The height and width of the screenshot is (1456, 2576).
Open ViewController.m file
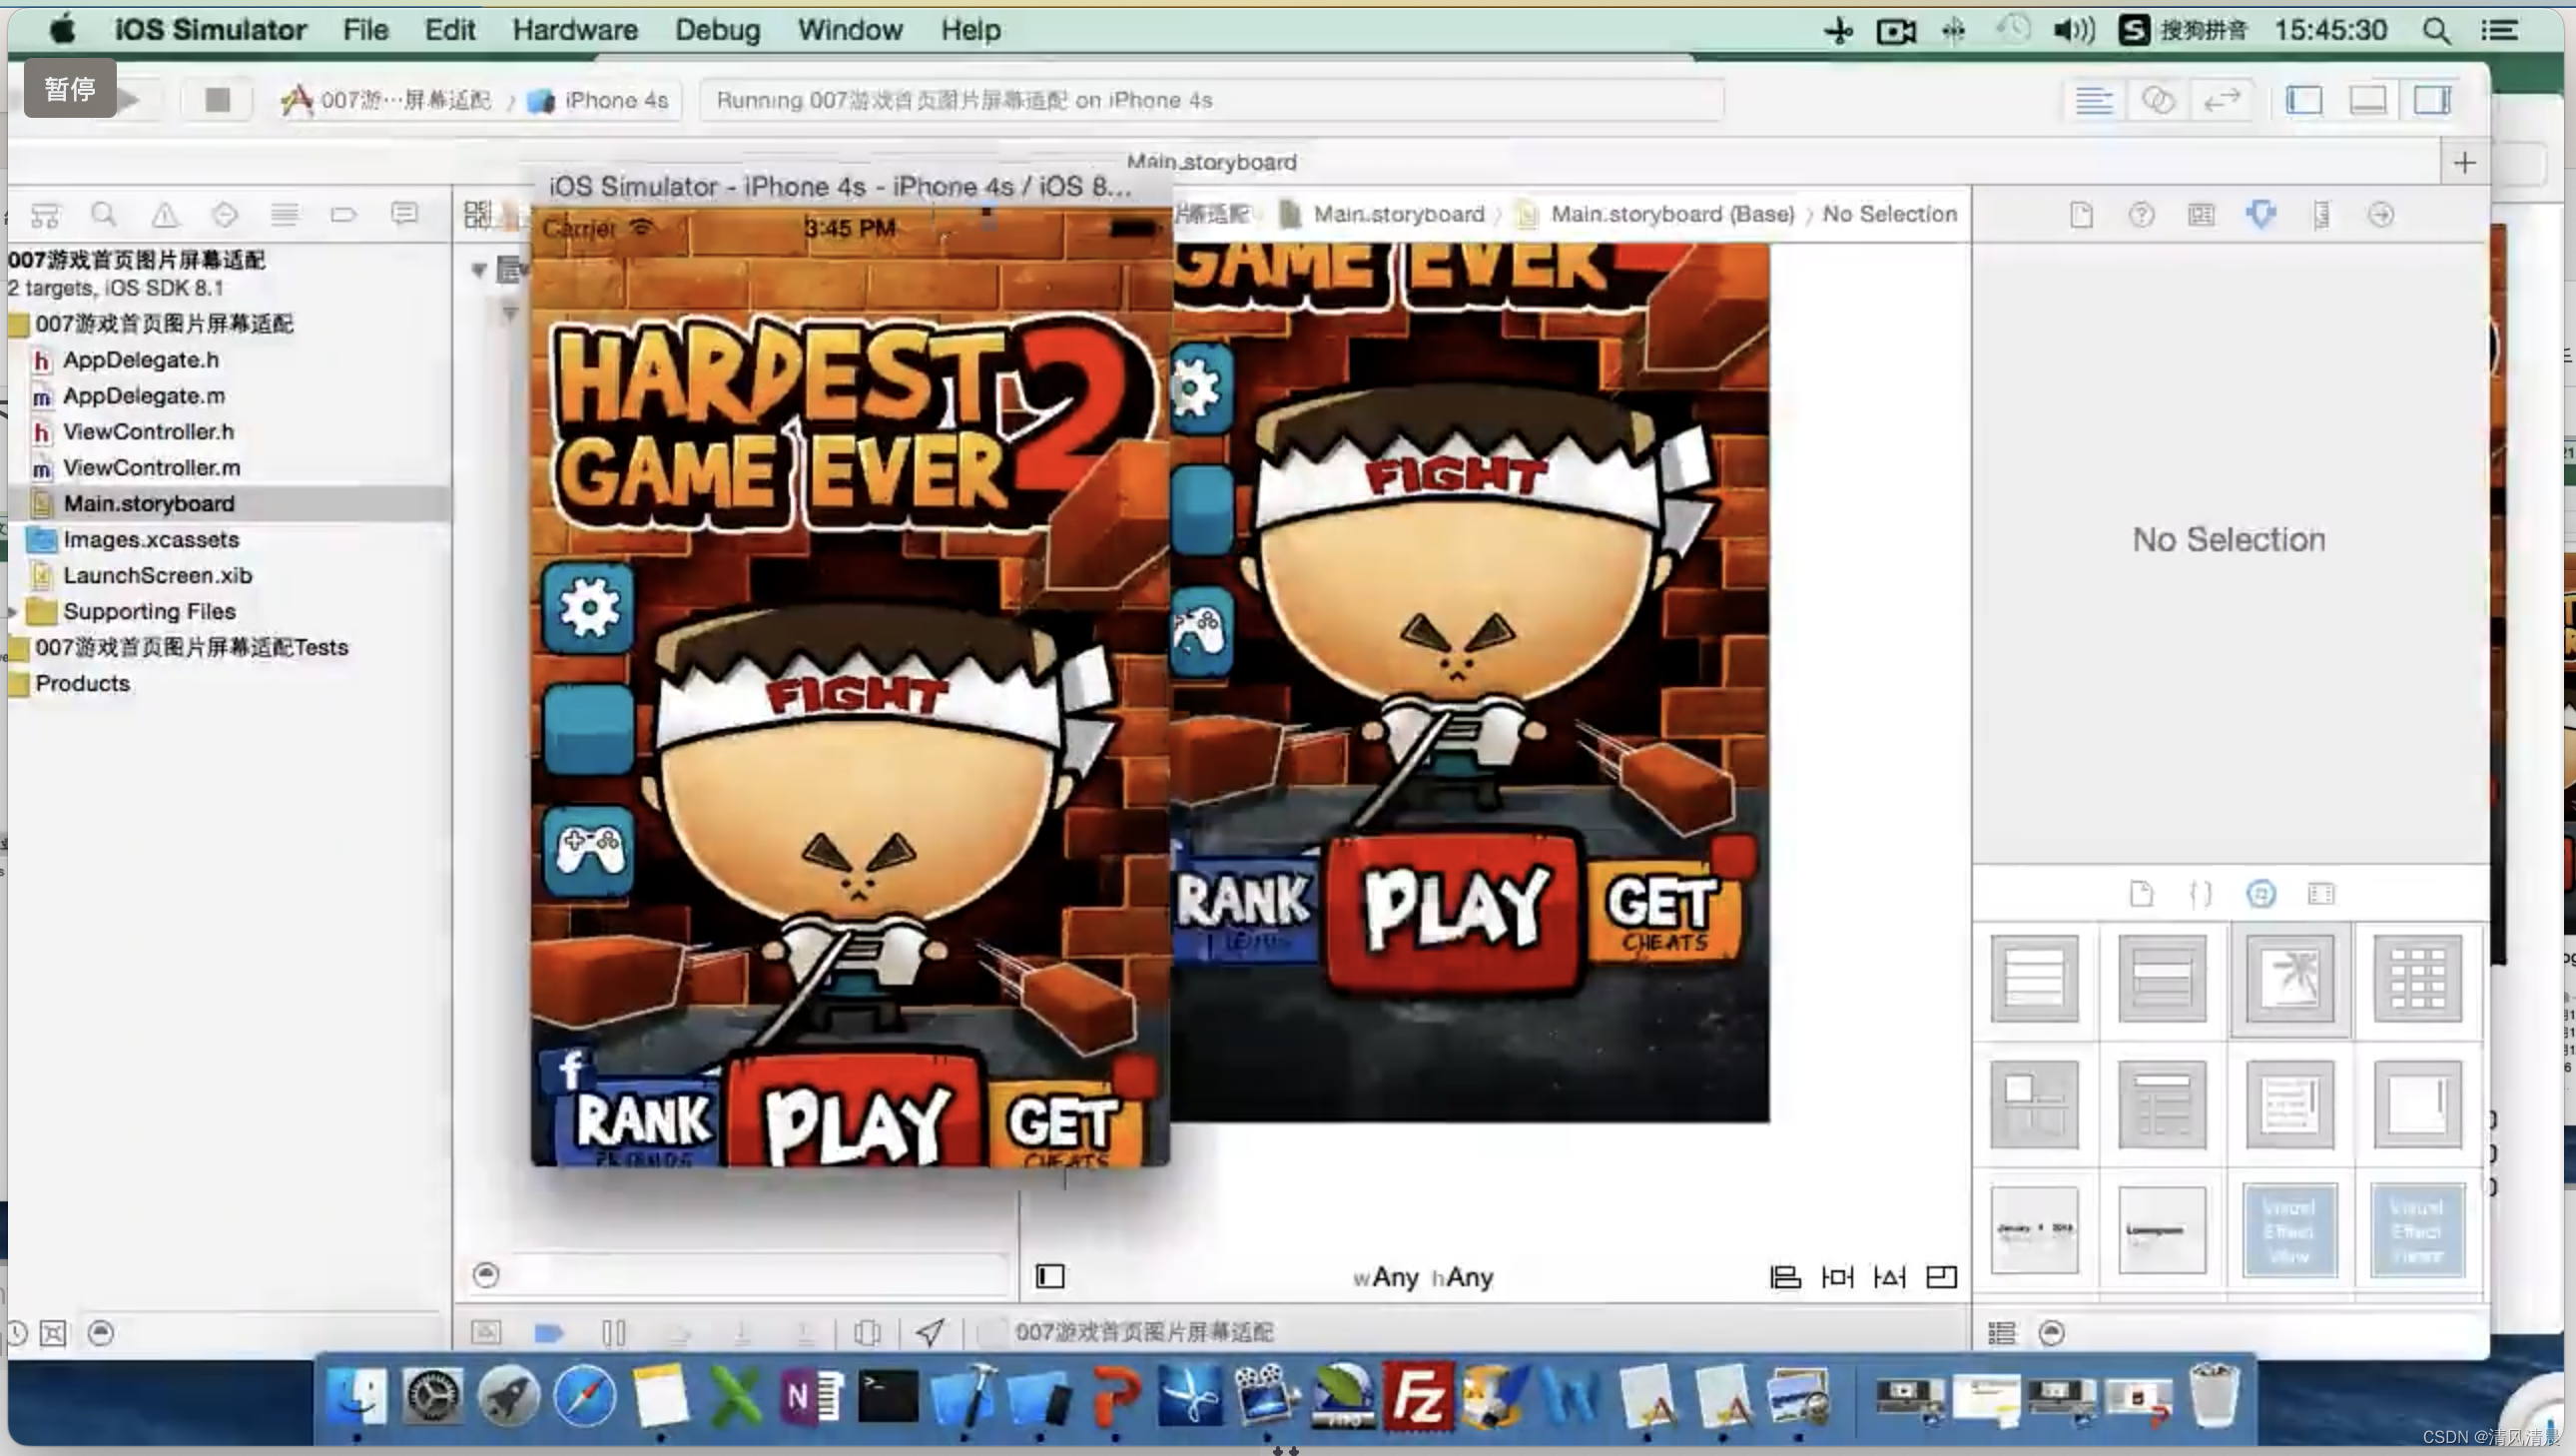point(151,468)
